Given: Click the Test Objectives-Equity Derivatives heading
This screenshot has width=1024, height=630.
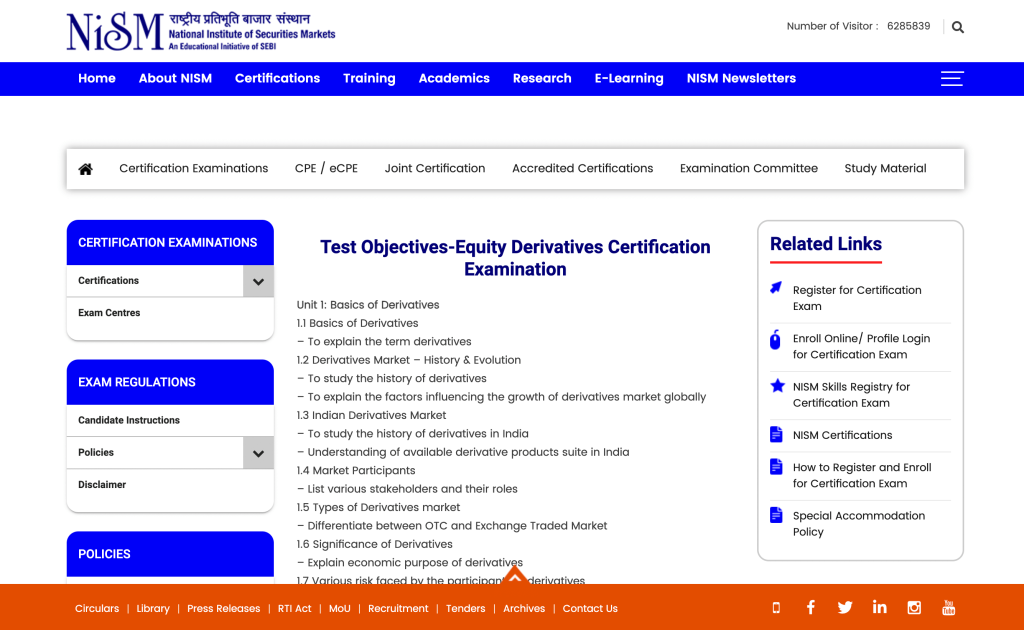Looking at the screenshot, I should click(515, 258).
